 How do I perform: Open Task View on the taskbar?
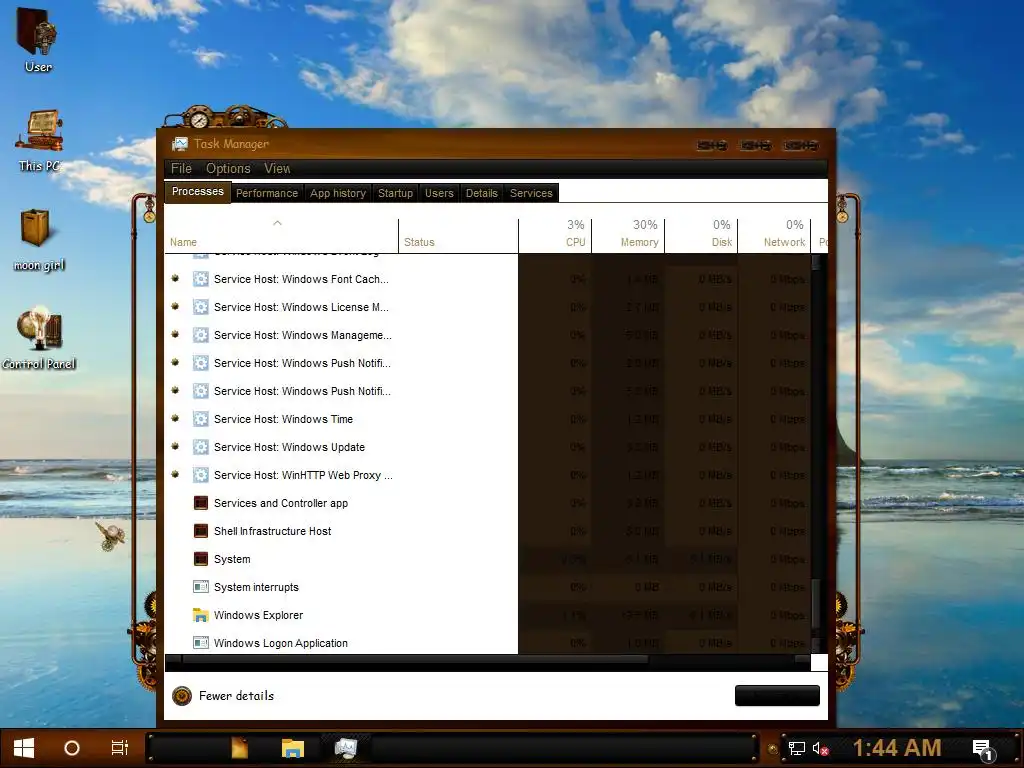[x=120, y=748]
